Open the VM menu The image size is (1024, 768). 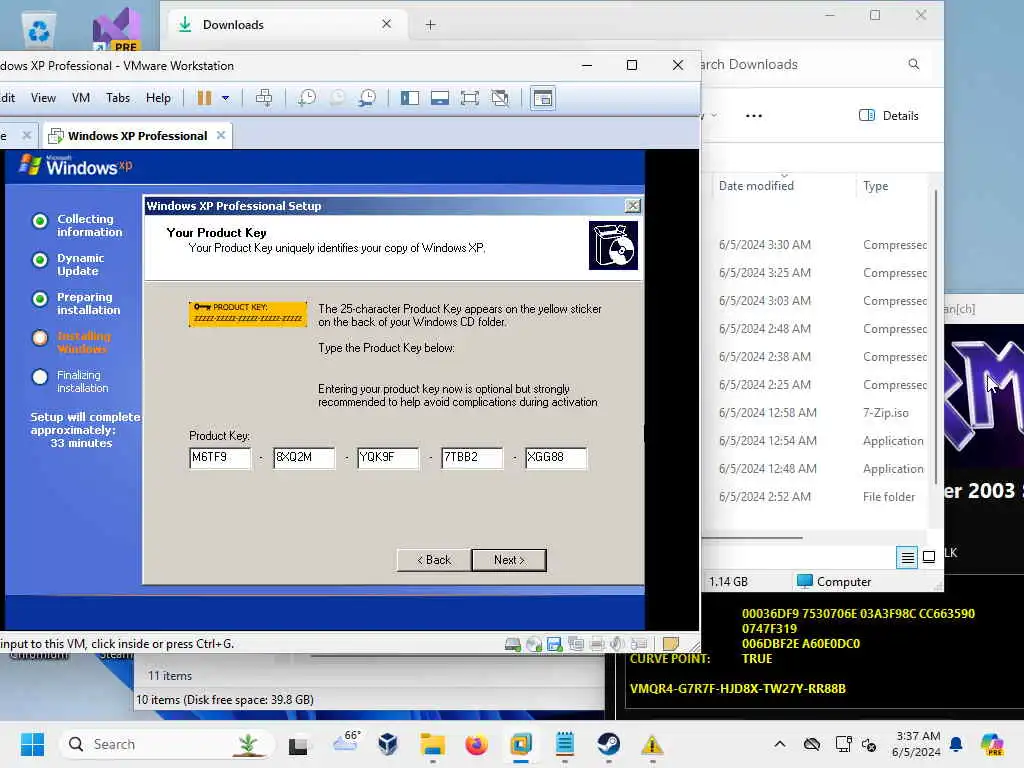(81, 98)
